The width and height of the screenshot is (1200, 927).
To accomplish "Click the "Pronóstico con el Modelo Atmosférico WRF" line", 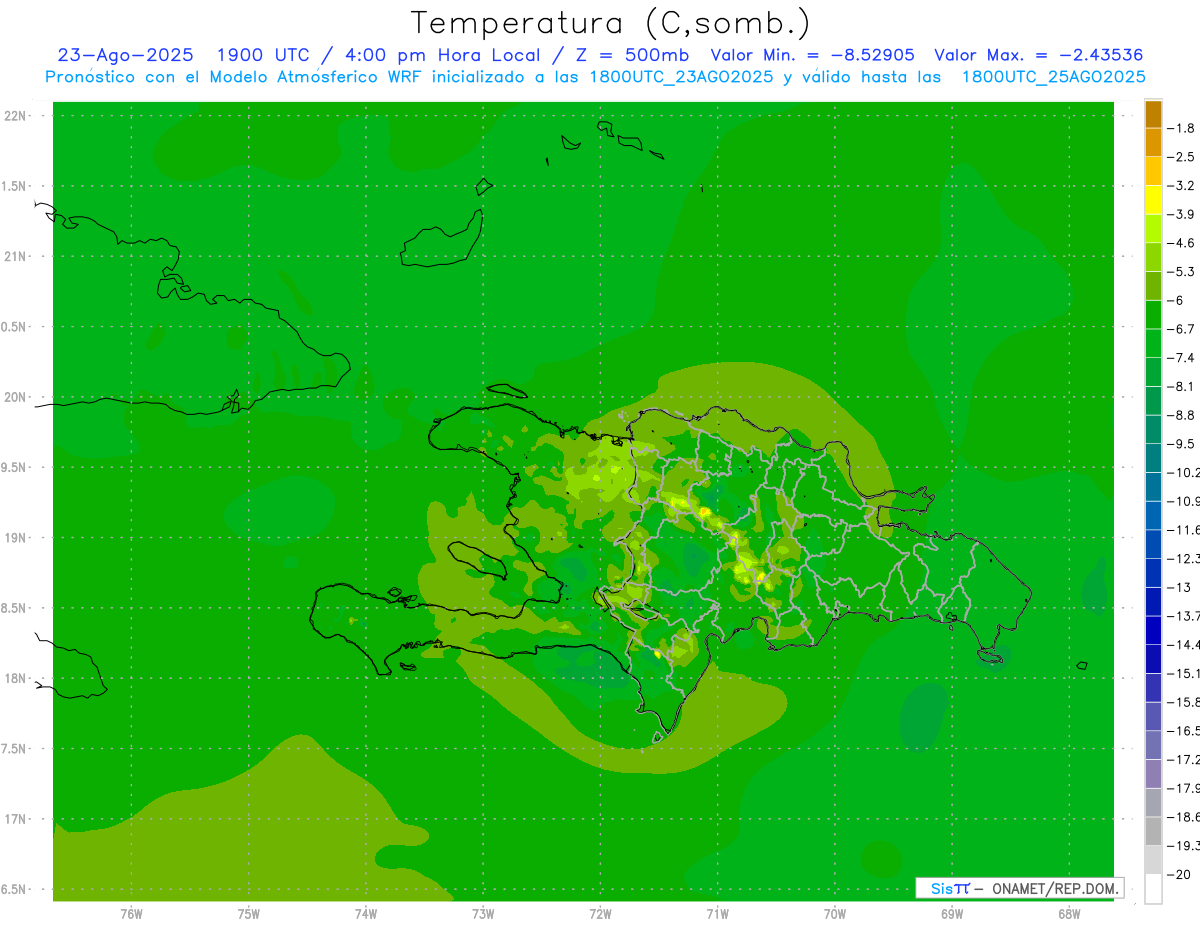I will (x=236, y=76).
